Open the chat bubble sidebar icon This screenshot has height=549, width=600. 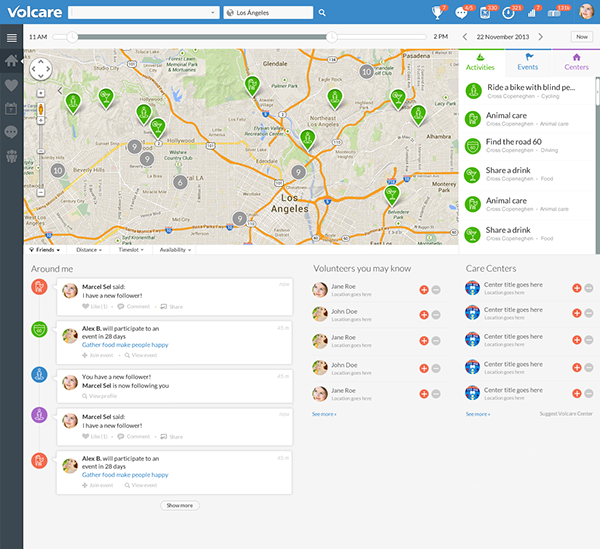pyautogui.click(x=11, y=132)
